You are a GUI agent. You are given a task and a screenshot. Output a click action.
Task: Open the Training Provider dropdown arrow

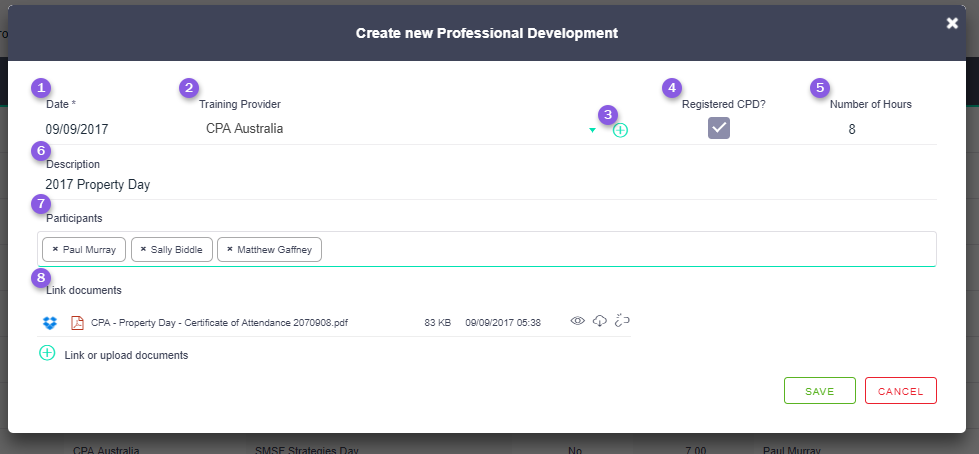(592, 130)
